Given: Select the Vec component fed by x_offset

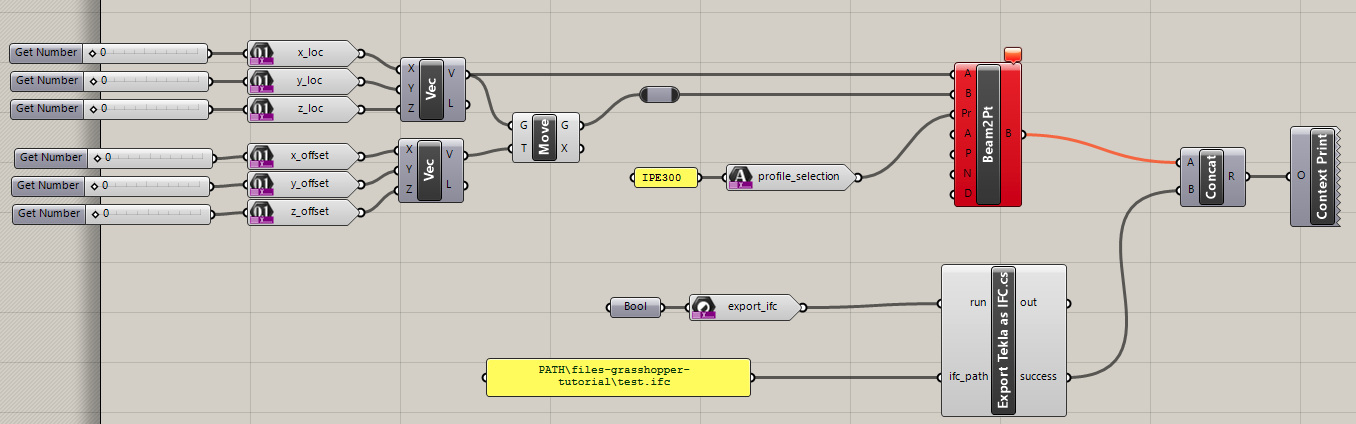Looking at the screenshot, I should point(431,170).
